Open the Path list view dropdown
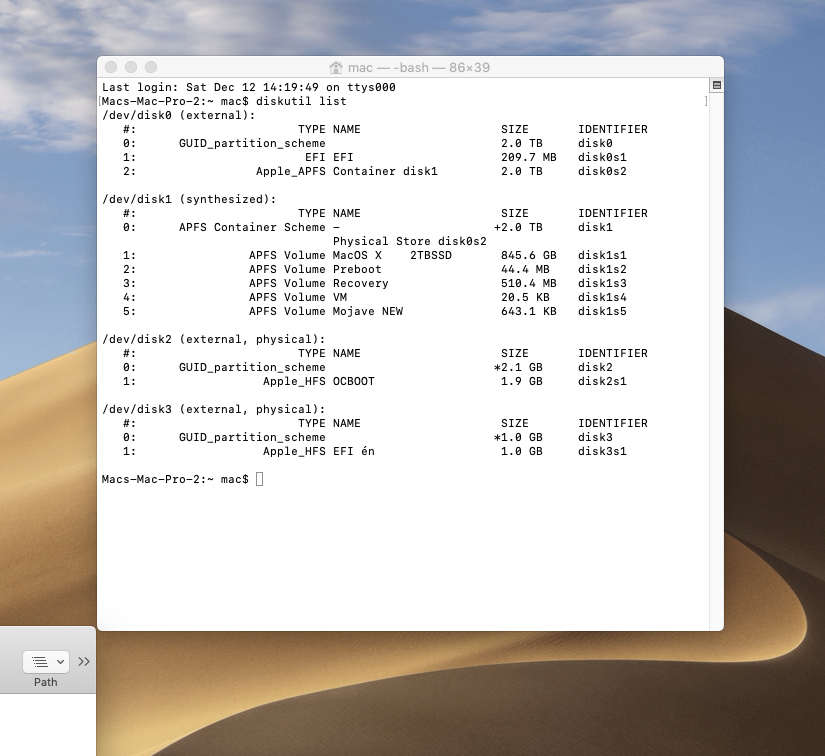The height and width of the screenshot is (756, 825). tap(46, 661)
